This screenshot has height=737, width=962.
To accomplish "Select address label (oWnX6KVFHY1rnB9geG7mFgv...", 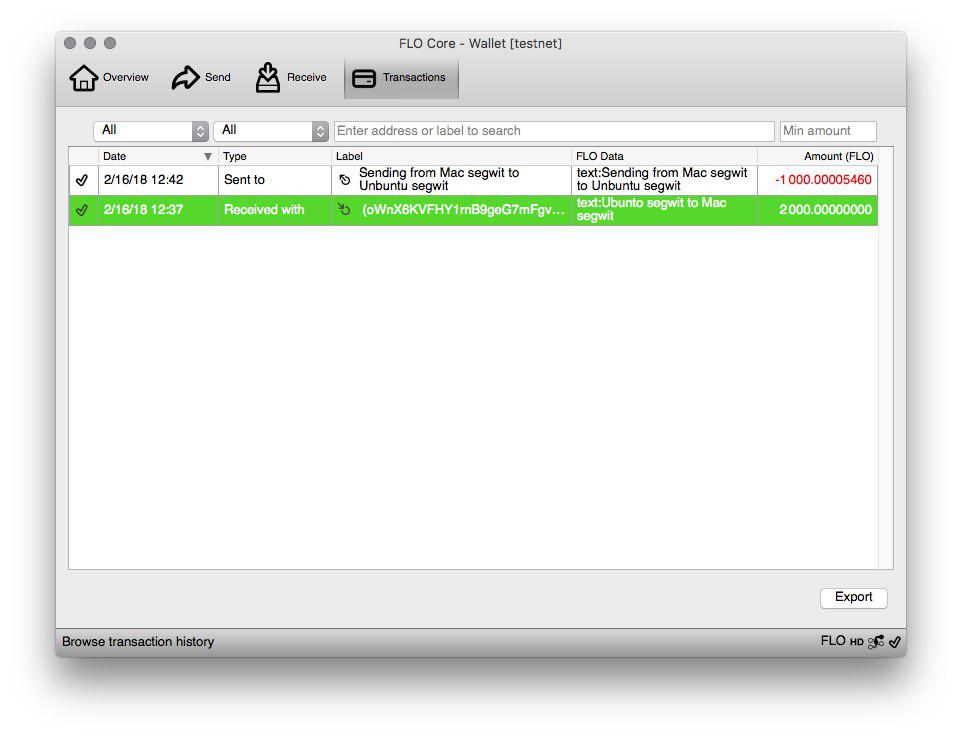I will click(463, 210).
